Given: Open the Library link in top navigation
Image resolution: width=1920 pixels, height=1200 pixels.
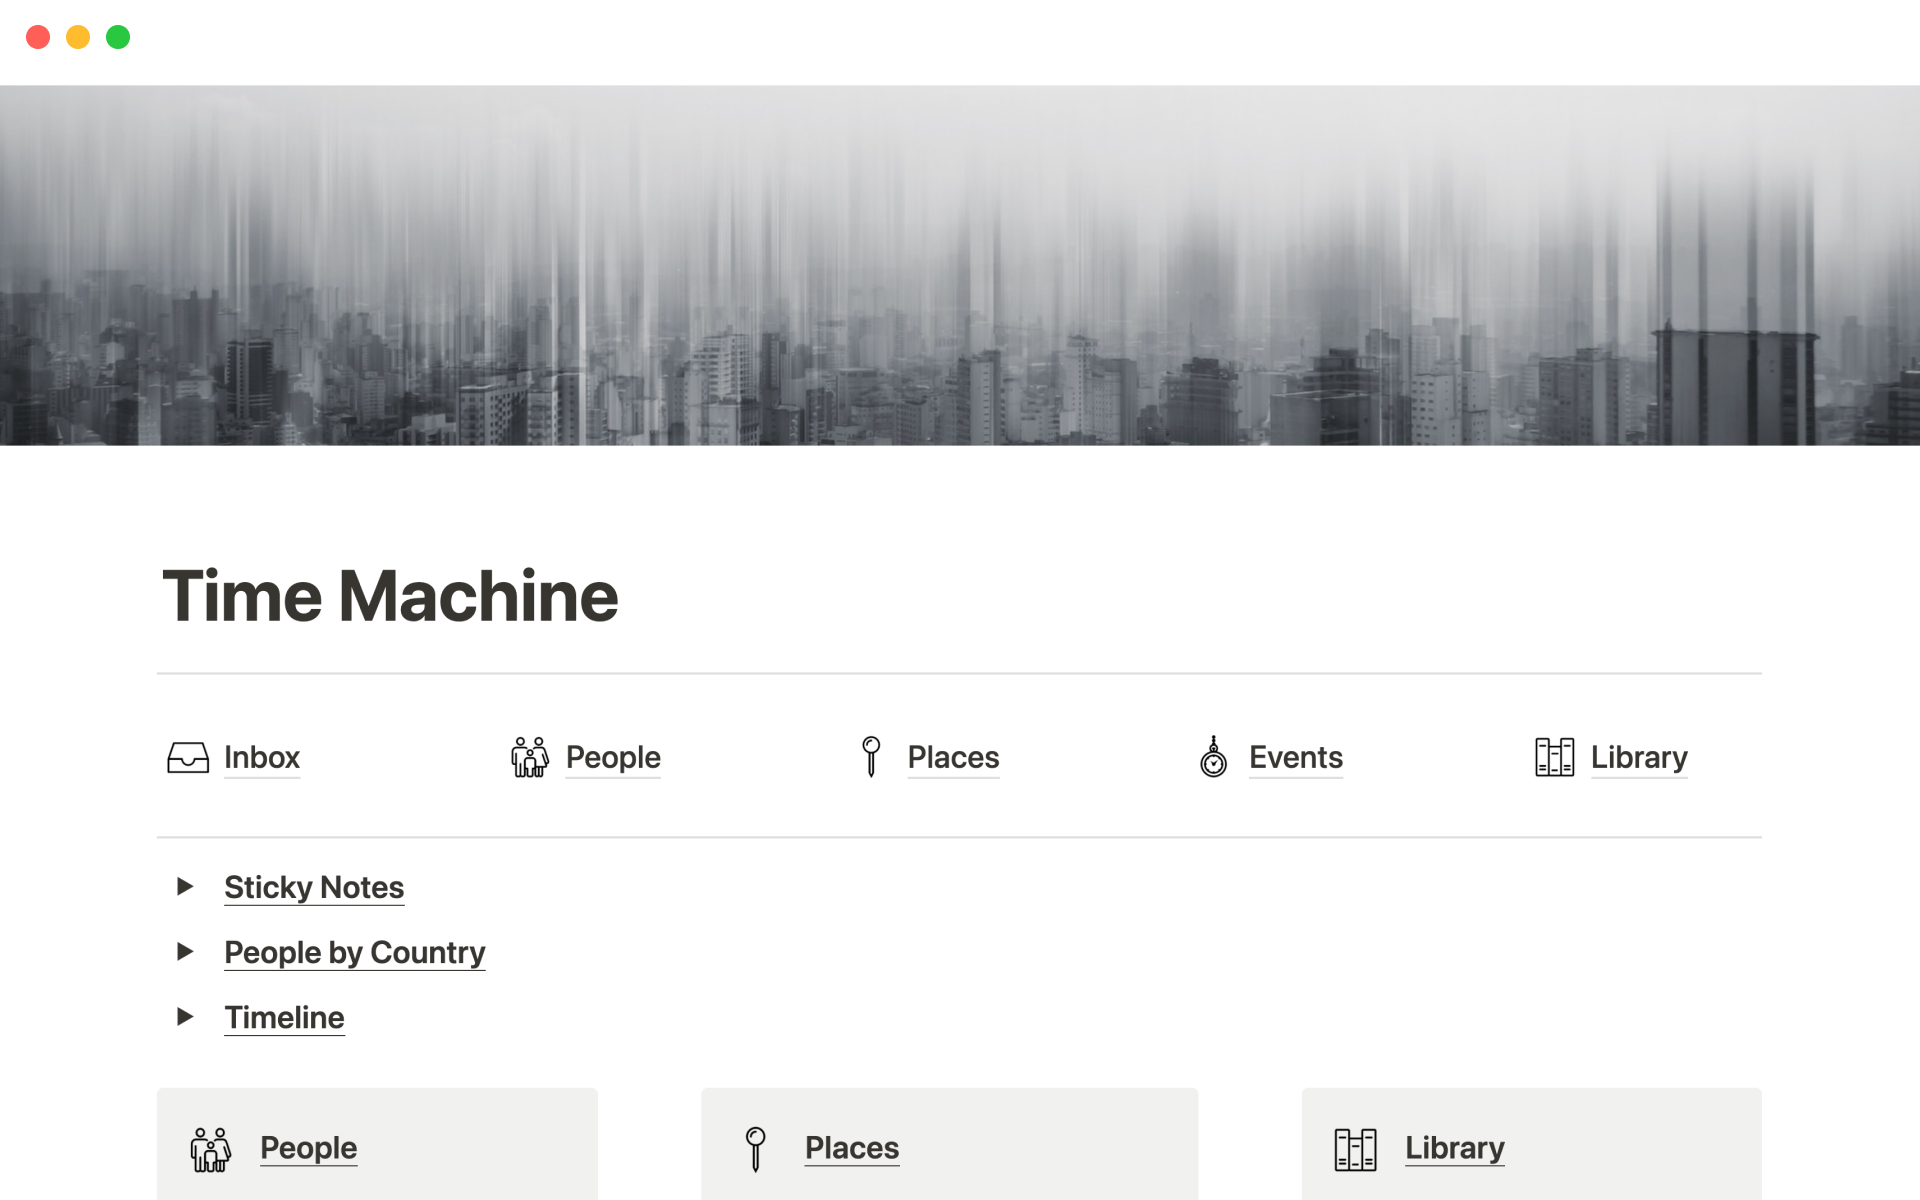Looking at the screenshot, I should 1638,758.
